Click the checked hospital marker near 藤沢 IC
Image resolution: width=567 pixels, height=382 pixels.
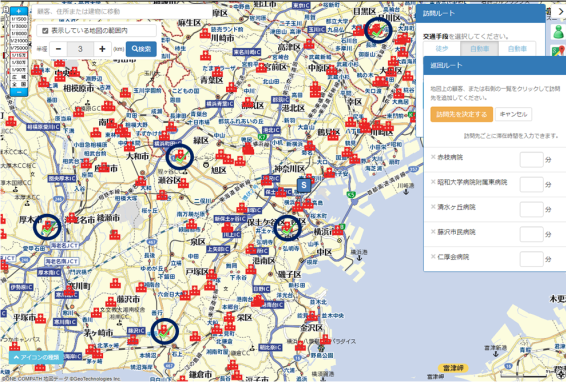tap(165, 331)
